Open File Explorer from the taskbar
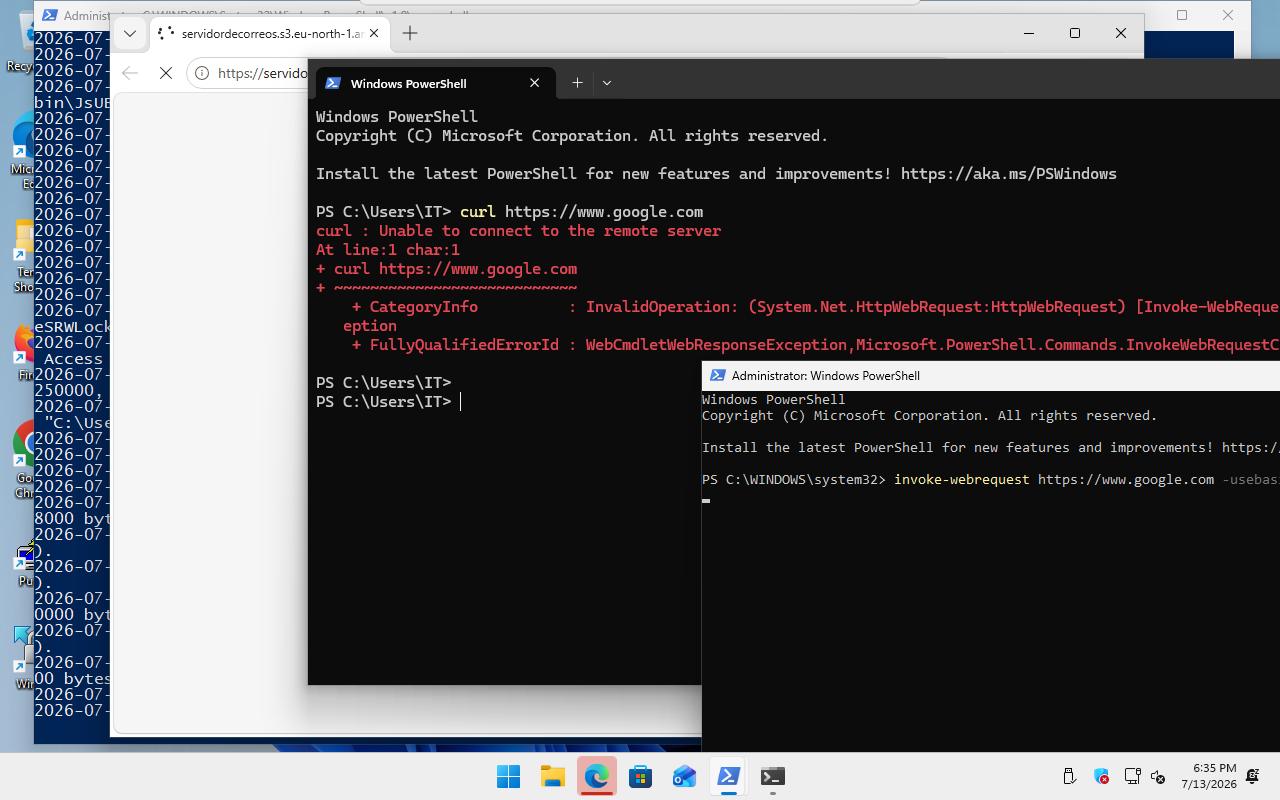 click(x=552, y=777)
